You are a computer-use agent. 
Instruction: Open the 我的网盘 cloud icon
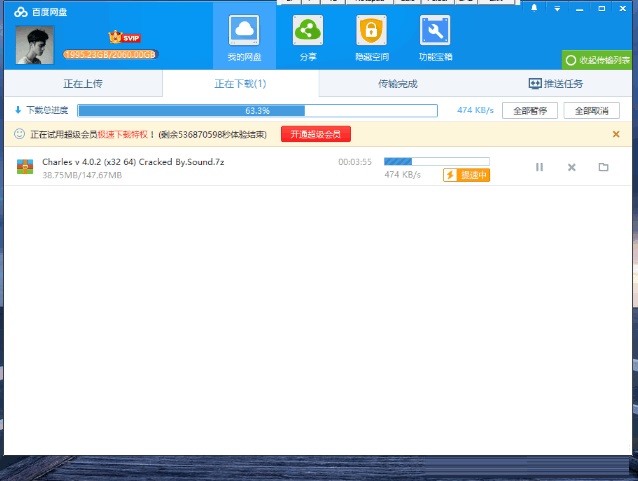244,31
